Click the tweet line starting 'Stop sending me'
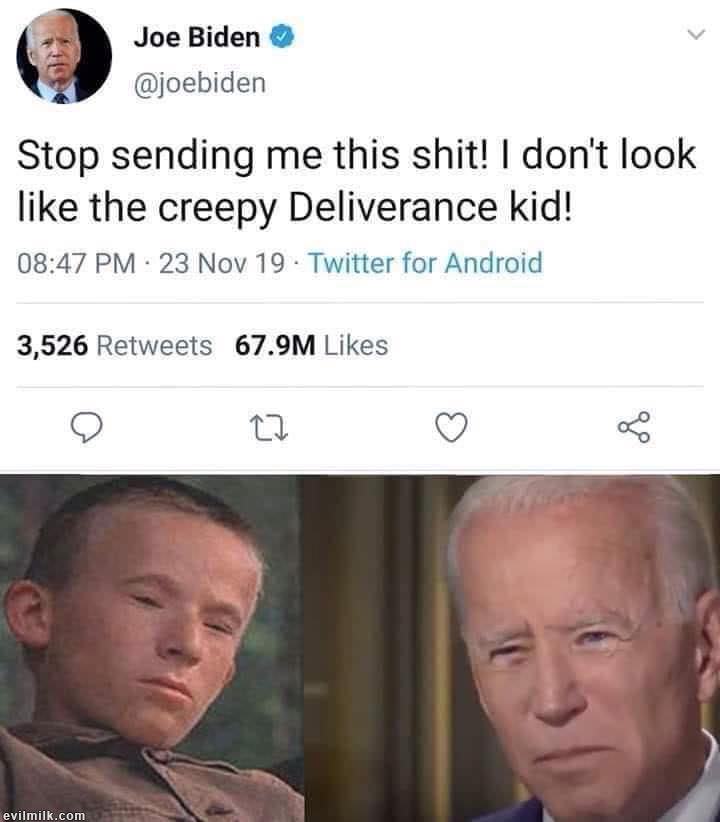Image resolution: width=720 pixels, height=822 pixels. pos(357,156)
